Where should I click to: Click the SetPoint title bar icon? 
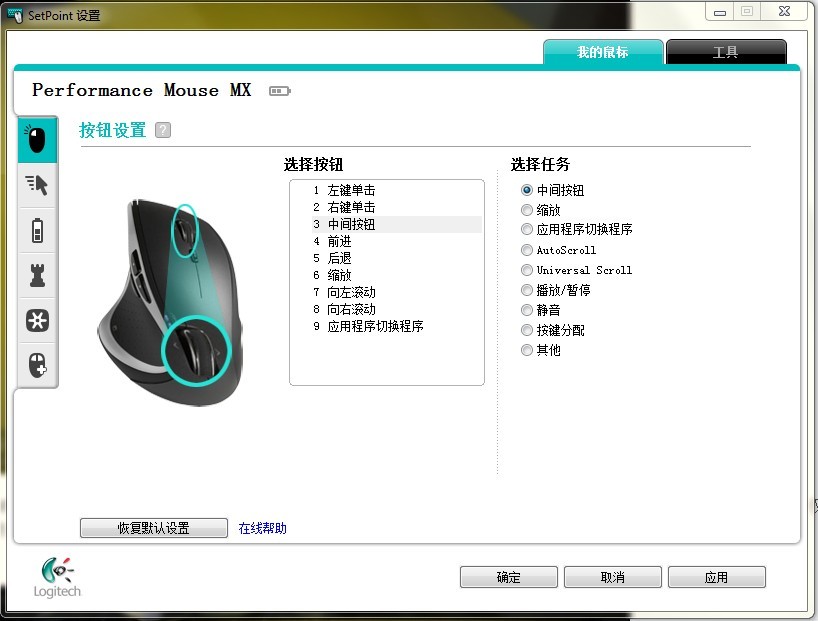click(15, 16)
